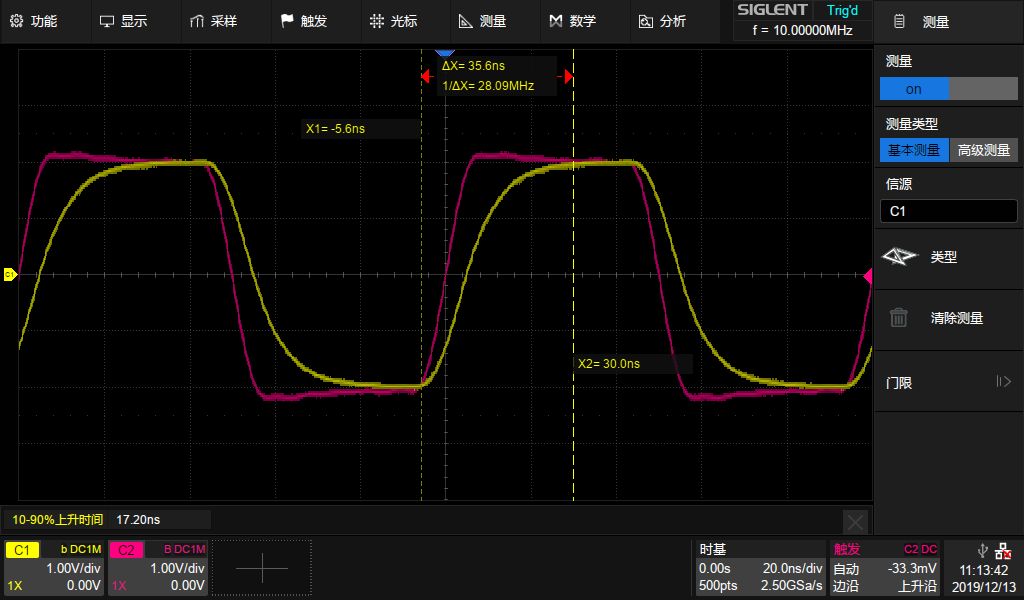Toggle the measurement on switch
Screen dimensions: 1024x600
pyautogui.click(x=948, y=89)
